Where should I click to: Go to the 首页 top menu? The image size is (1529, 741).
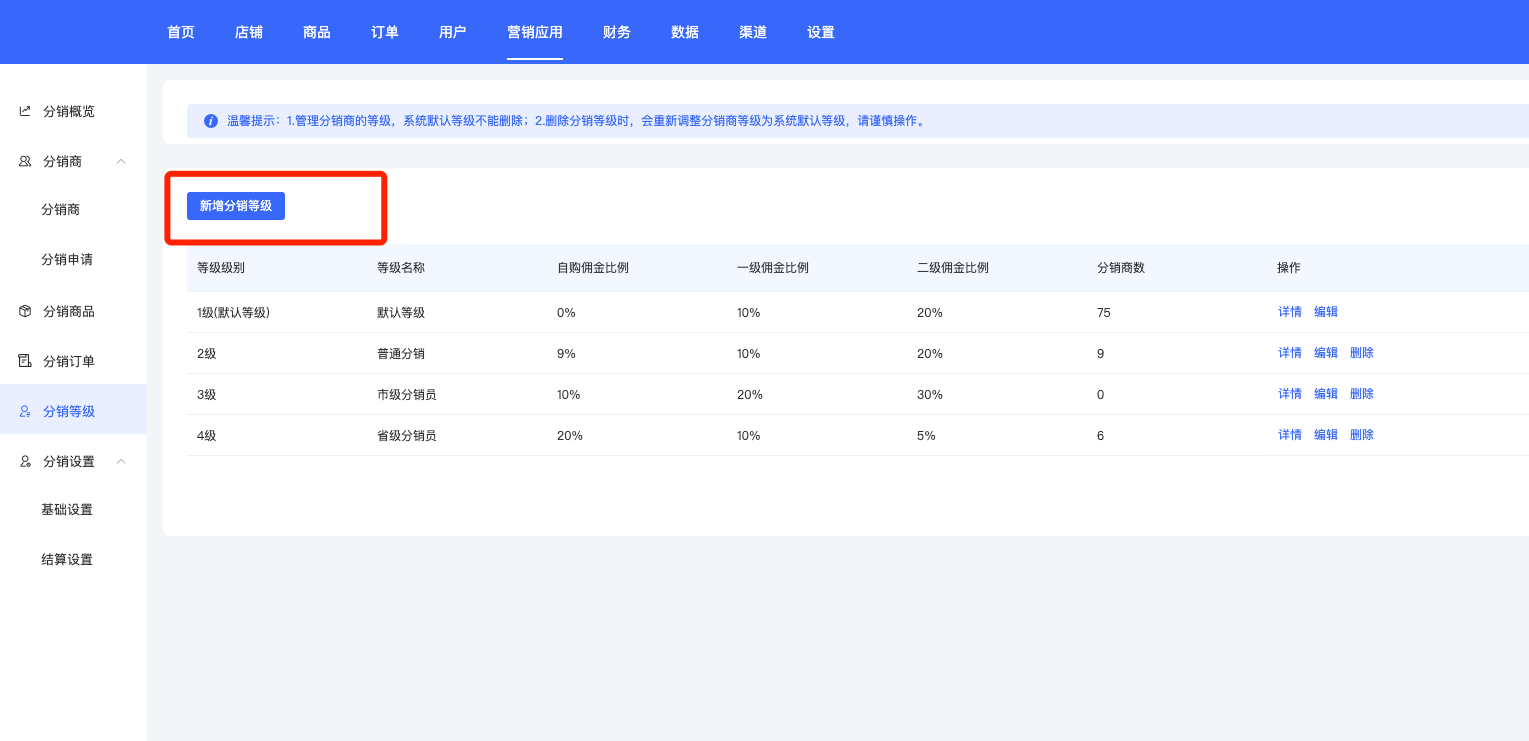(181, 32)
